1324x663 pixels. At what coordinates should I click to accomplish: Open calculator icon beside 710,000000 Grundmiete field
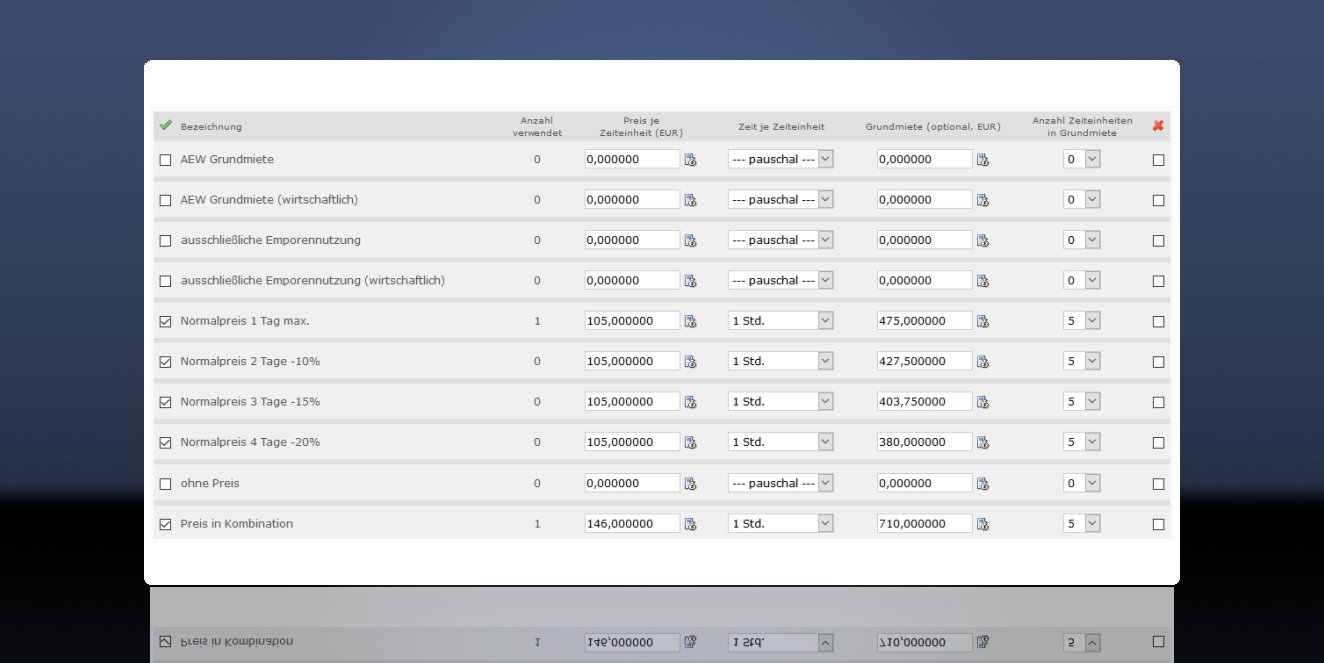coord(983,524)
